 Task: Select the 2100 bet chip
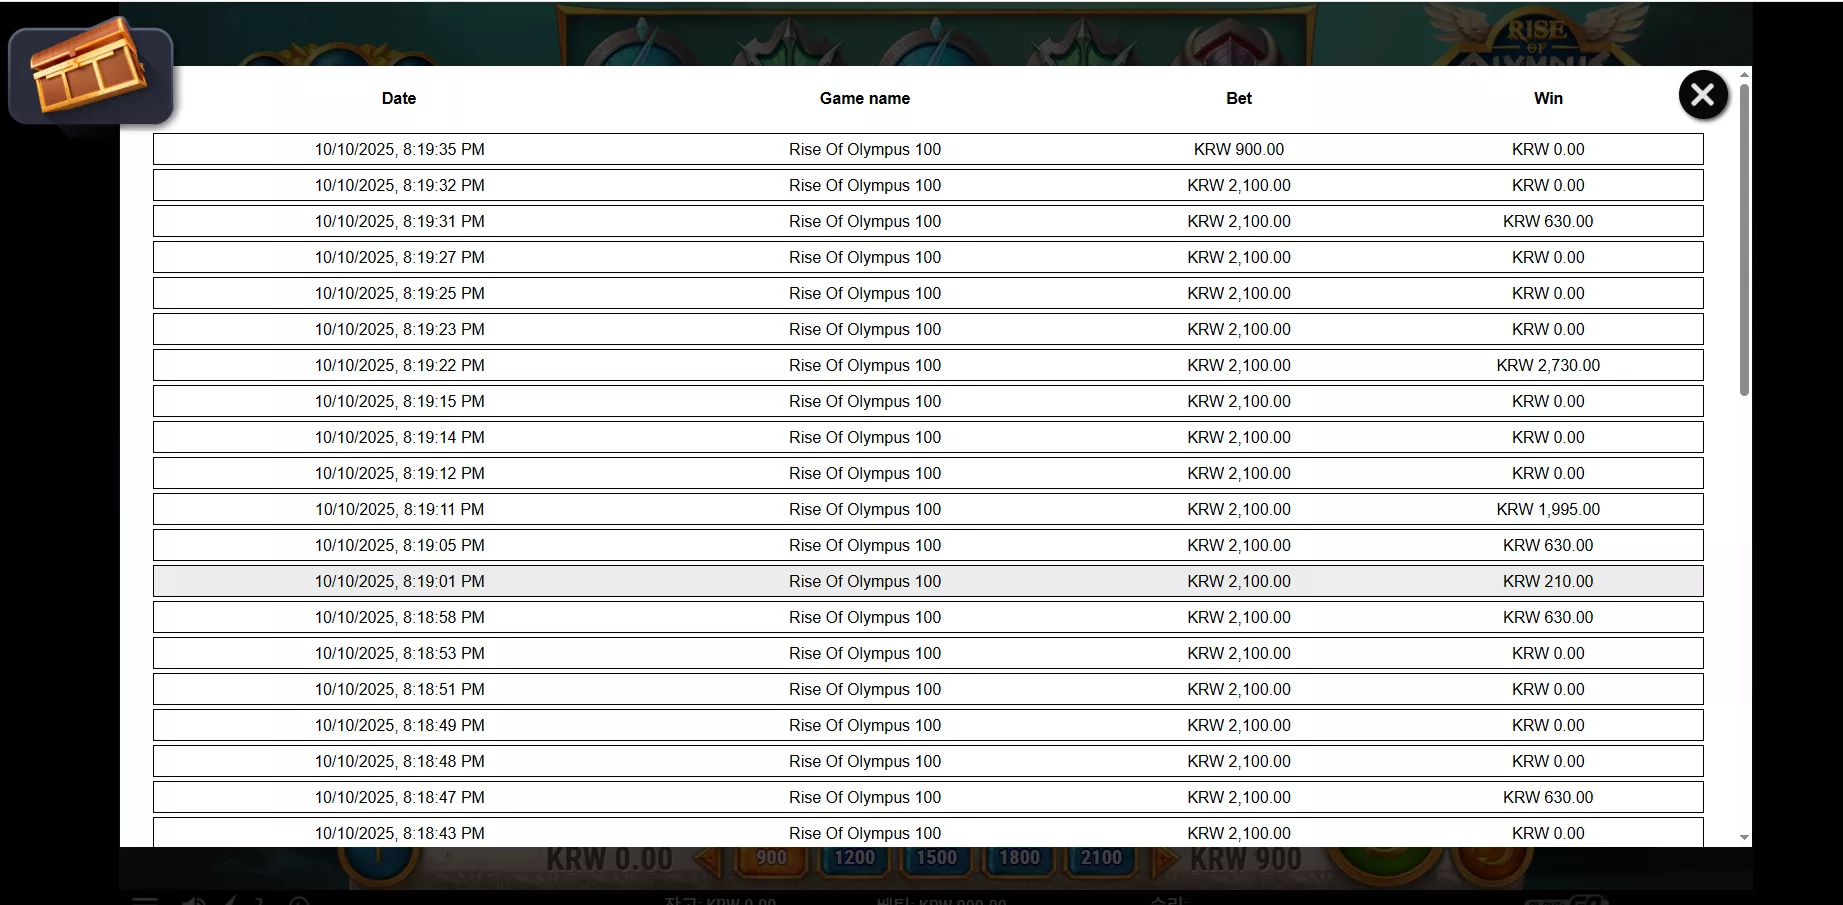(x=1101, y=858)
